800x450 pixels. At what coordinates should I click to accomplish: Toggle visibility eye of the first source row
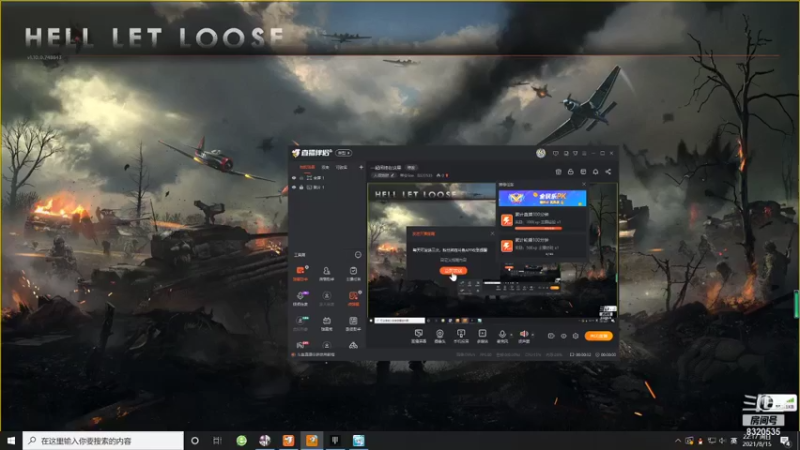[x=294, y=178]
